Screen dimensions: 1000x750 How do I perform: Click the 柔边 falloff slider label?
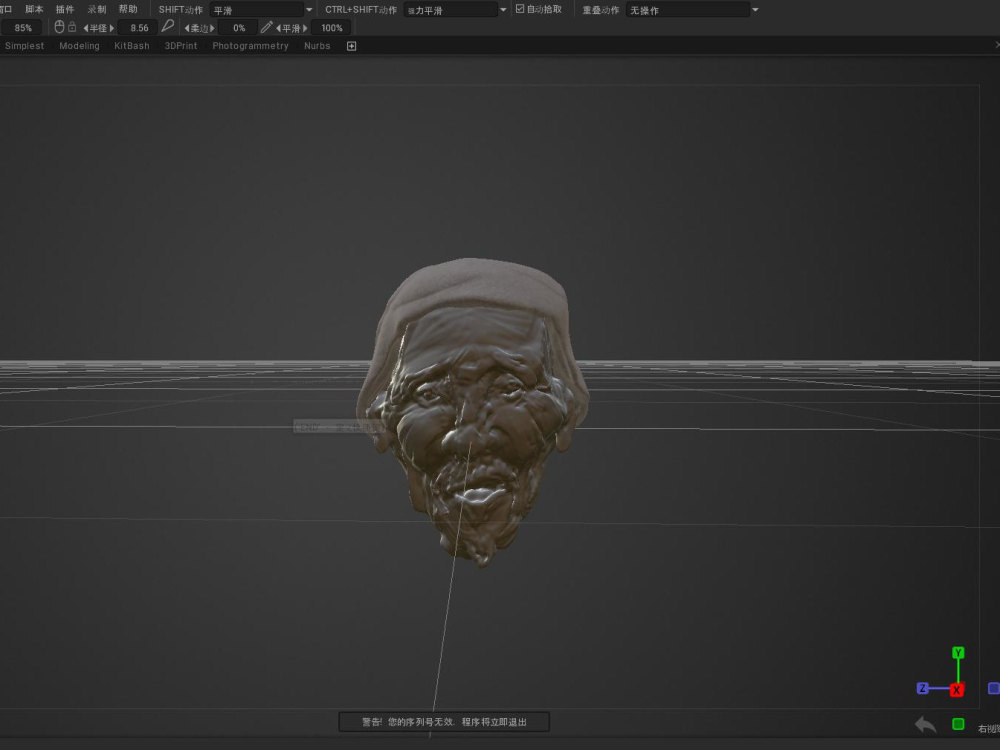[x=200, y=28]
